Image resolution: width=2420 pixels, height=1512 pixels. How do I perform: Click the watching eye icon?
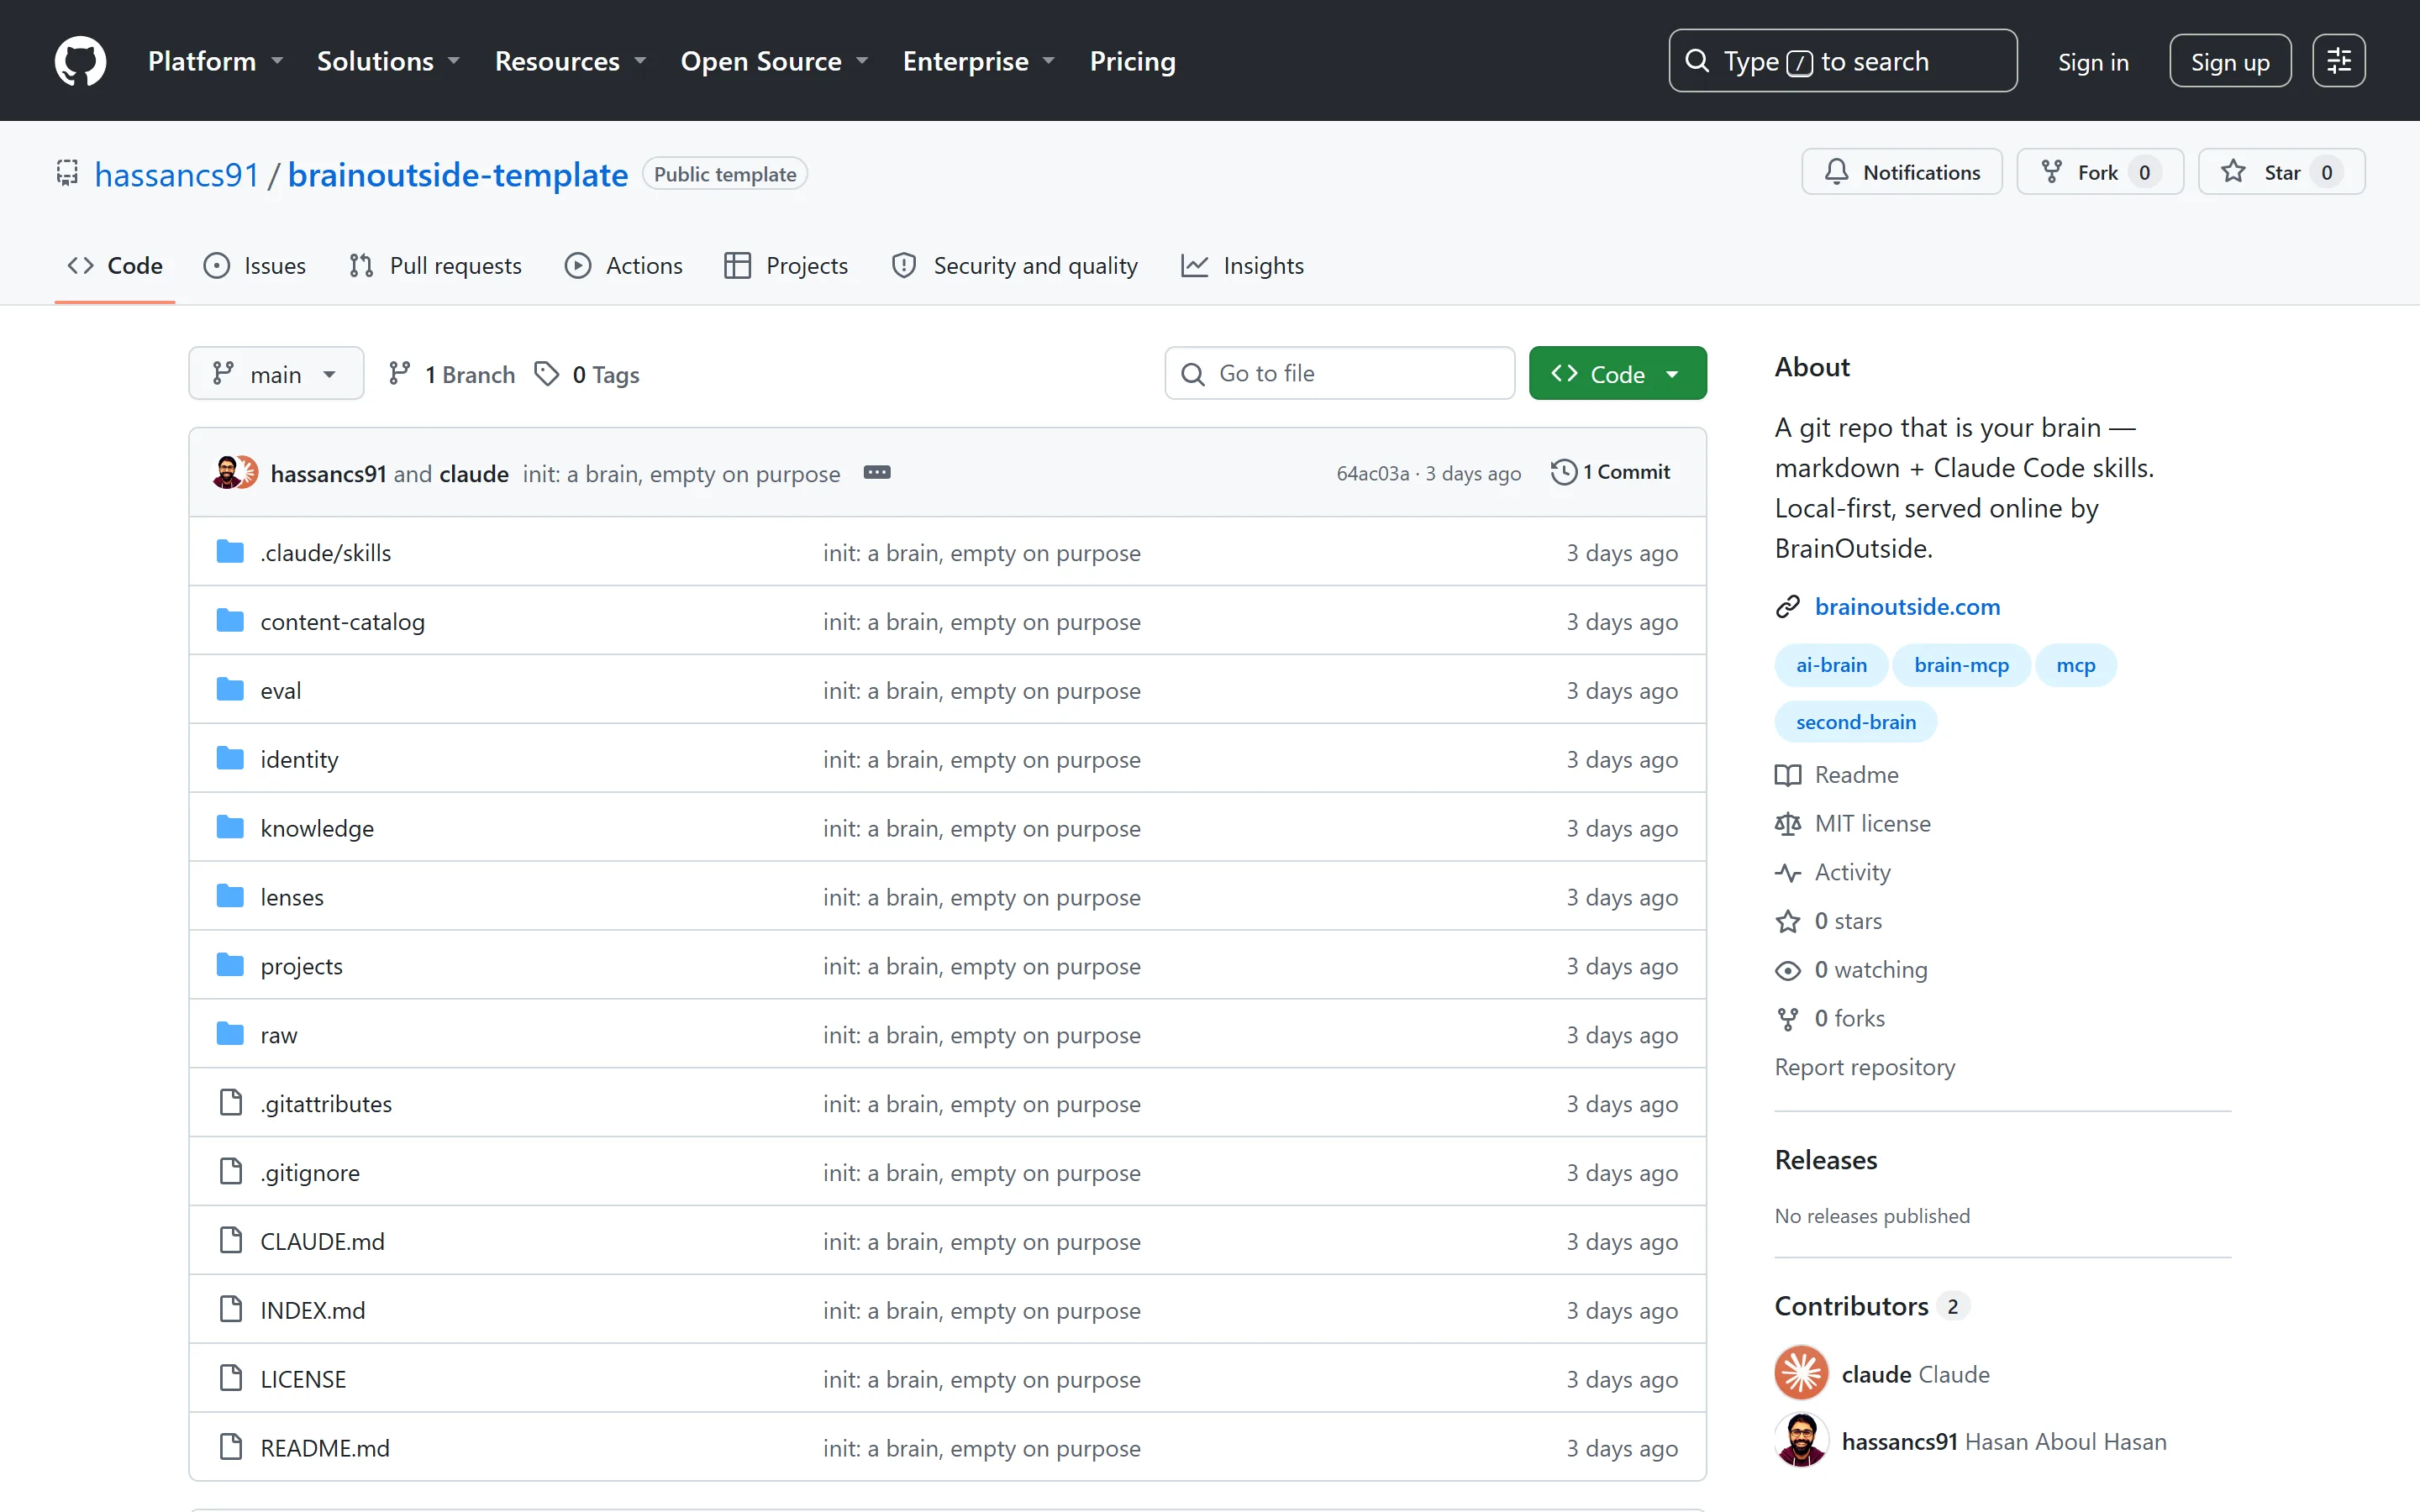[x=1787, y=970]
